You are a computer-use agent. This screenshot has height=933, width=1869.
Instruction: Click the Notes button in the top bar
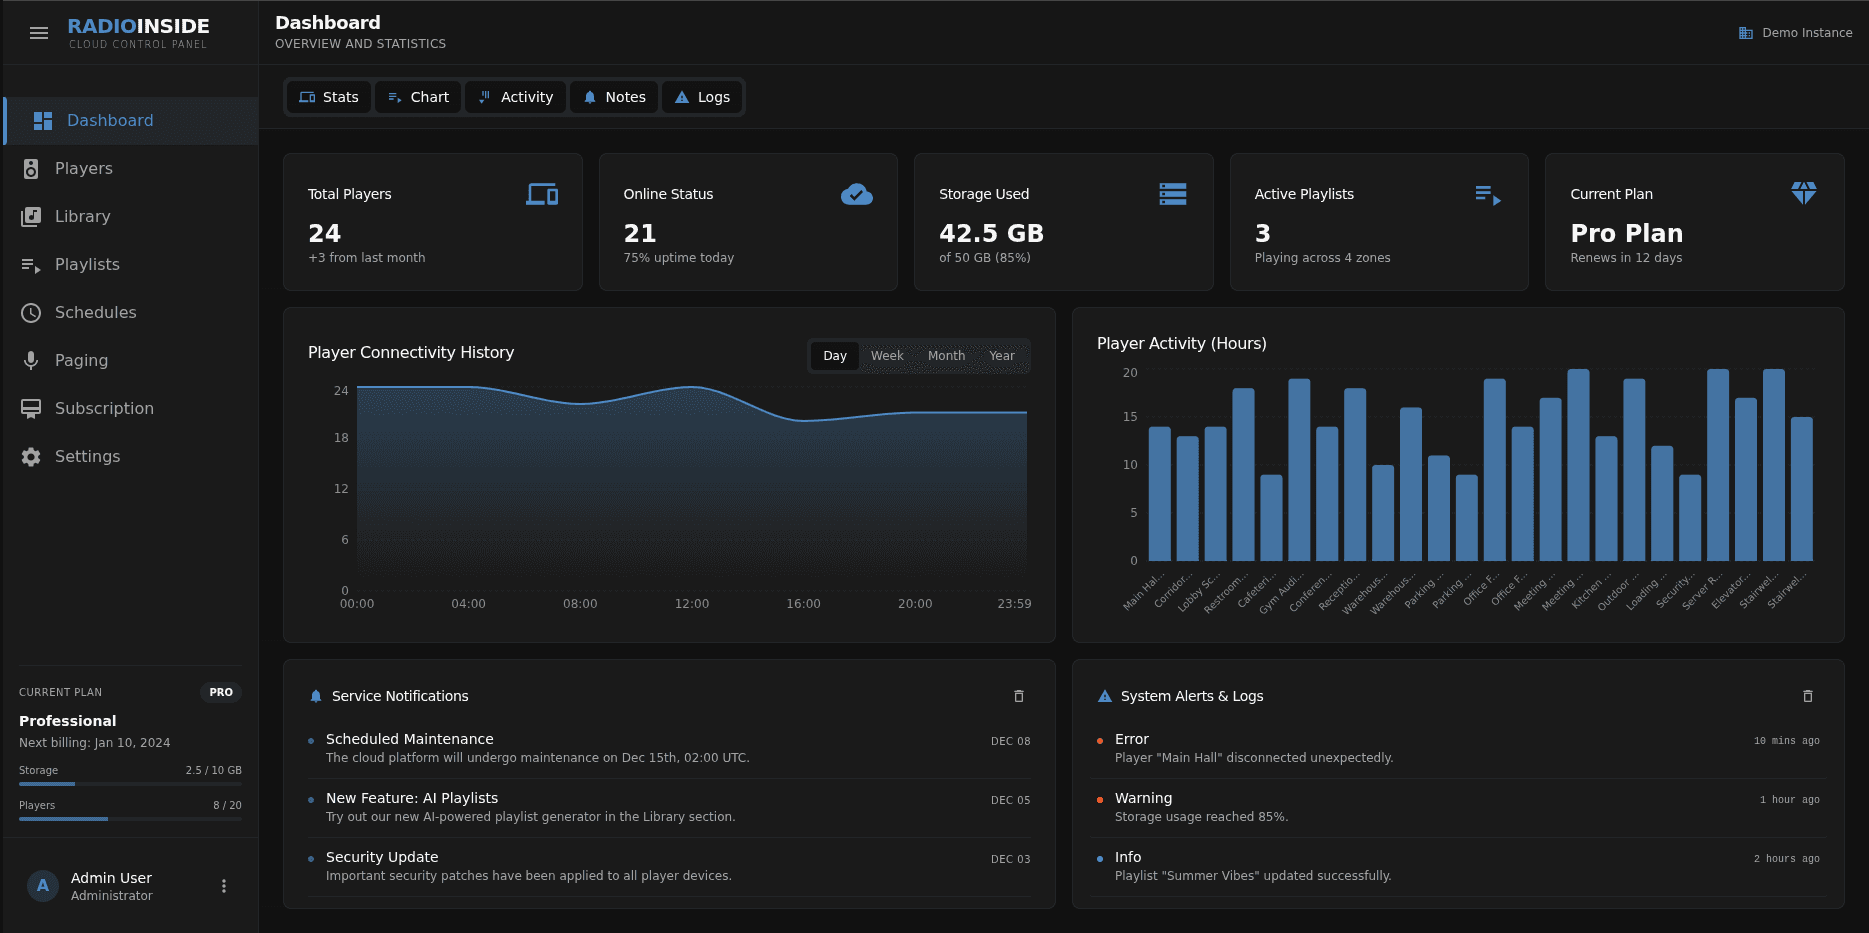coord(614,97)
